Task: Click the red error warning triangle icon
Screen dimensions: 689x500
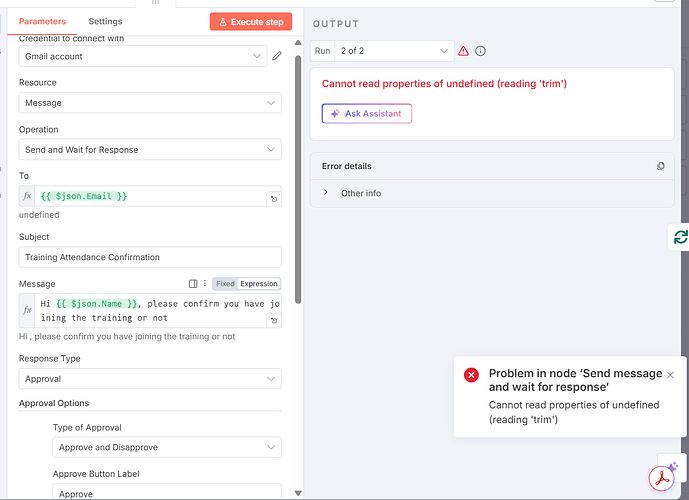Action: (x=463, y=51)
